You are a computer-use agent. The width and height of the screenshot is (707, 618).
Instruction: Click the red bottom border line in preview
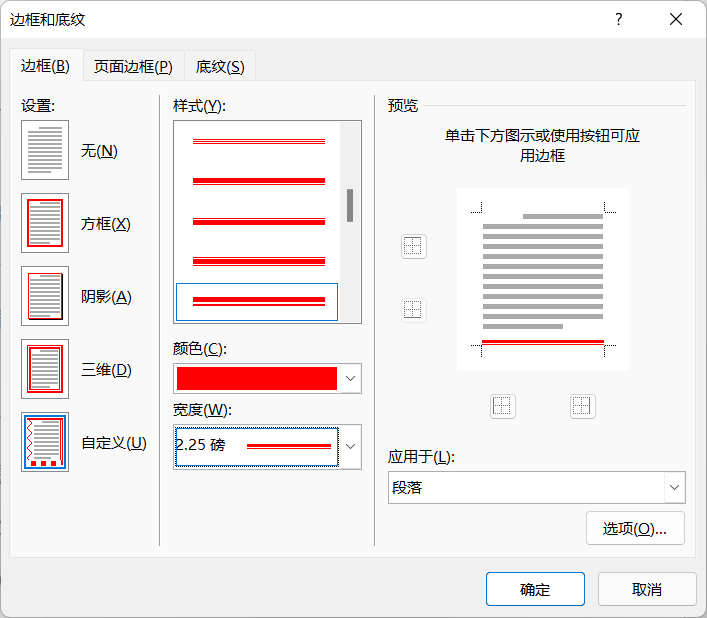[x=542, y=342]
